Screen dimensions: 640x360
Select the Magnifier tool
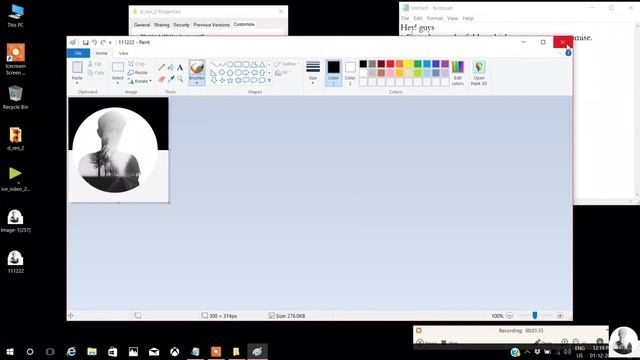[180, 79]
